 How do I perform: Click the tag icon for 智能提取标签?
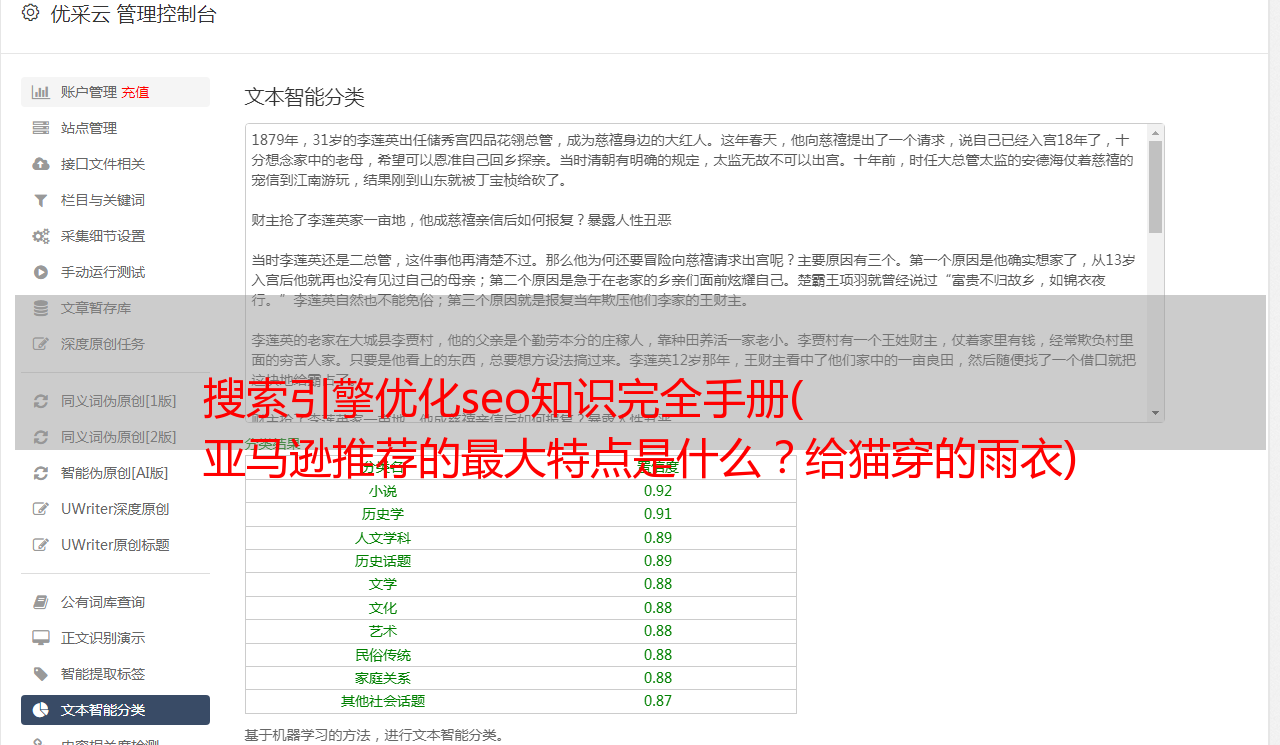(40, 674)
